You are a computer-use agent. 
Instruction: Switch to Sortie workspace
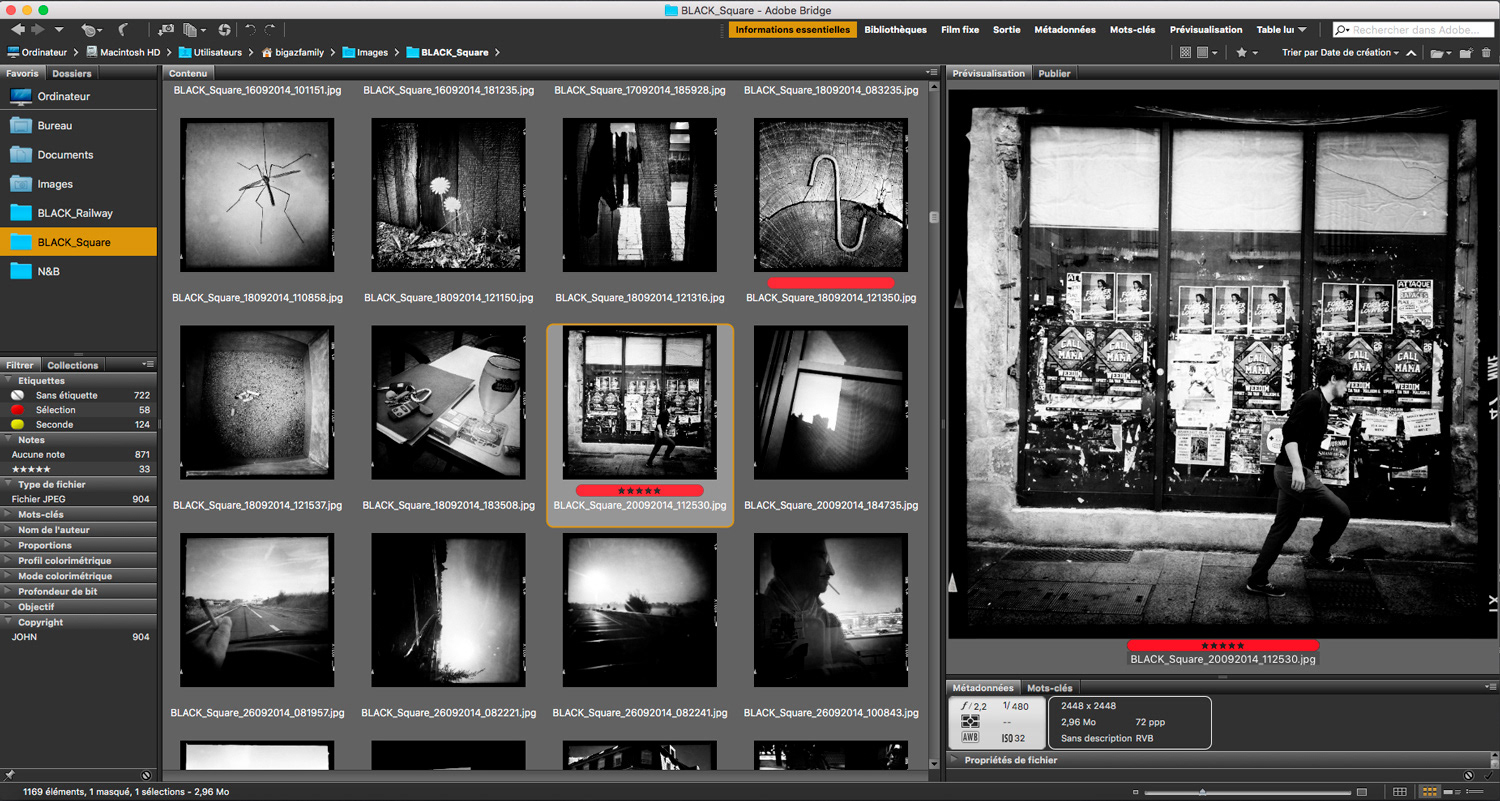point(1006,30)
